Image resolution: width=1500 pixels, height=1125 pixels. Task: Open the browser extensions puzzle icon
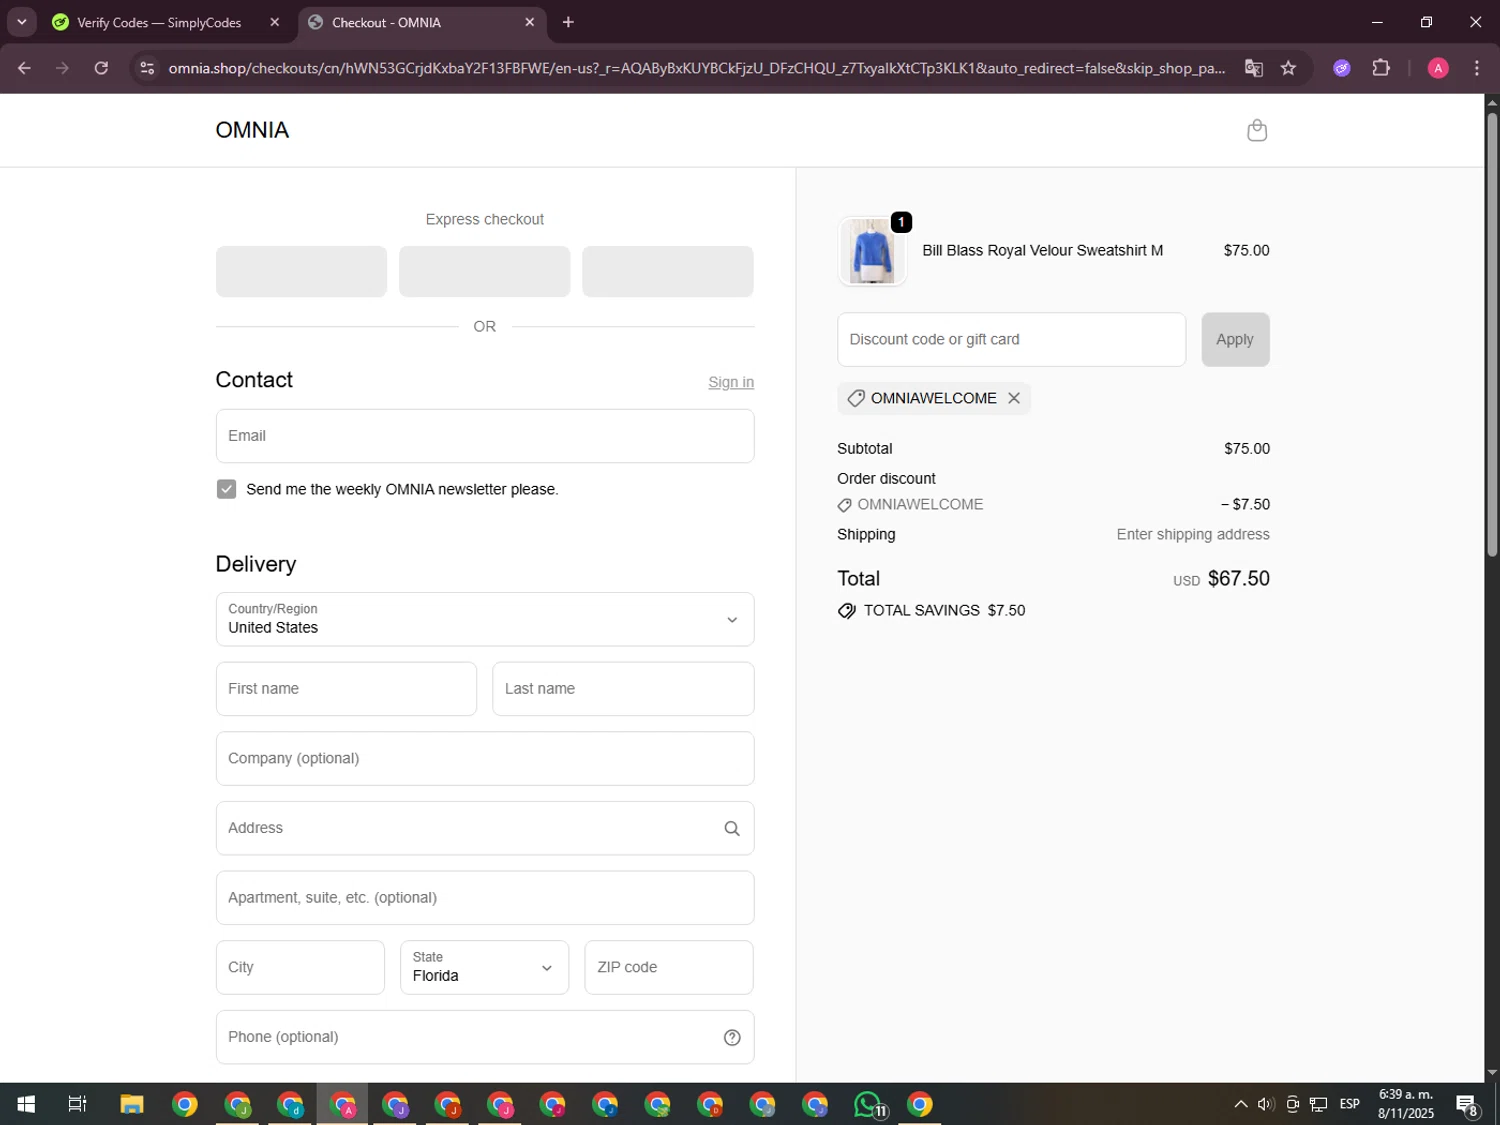[1381, 68]
